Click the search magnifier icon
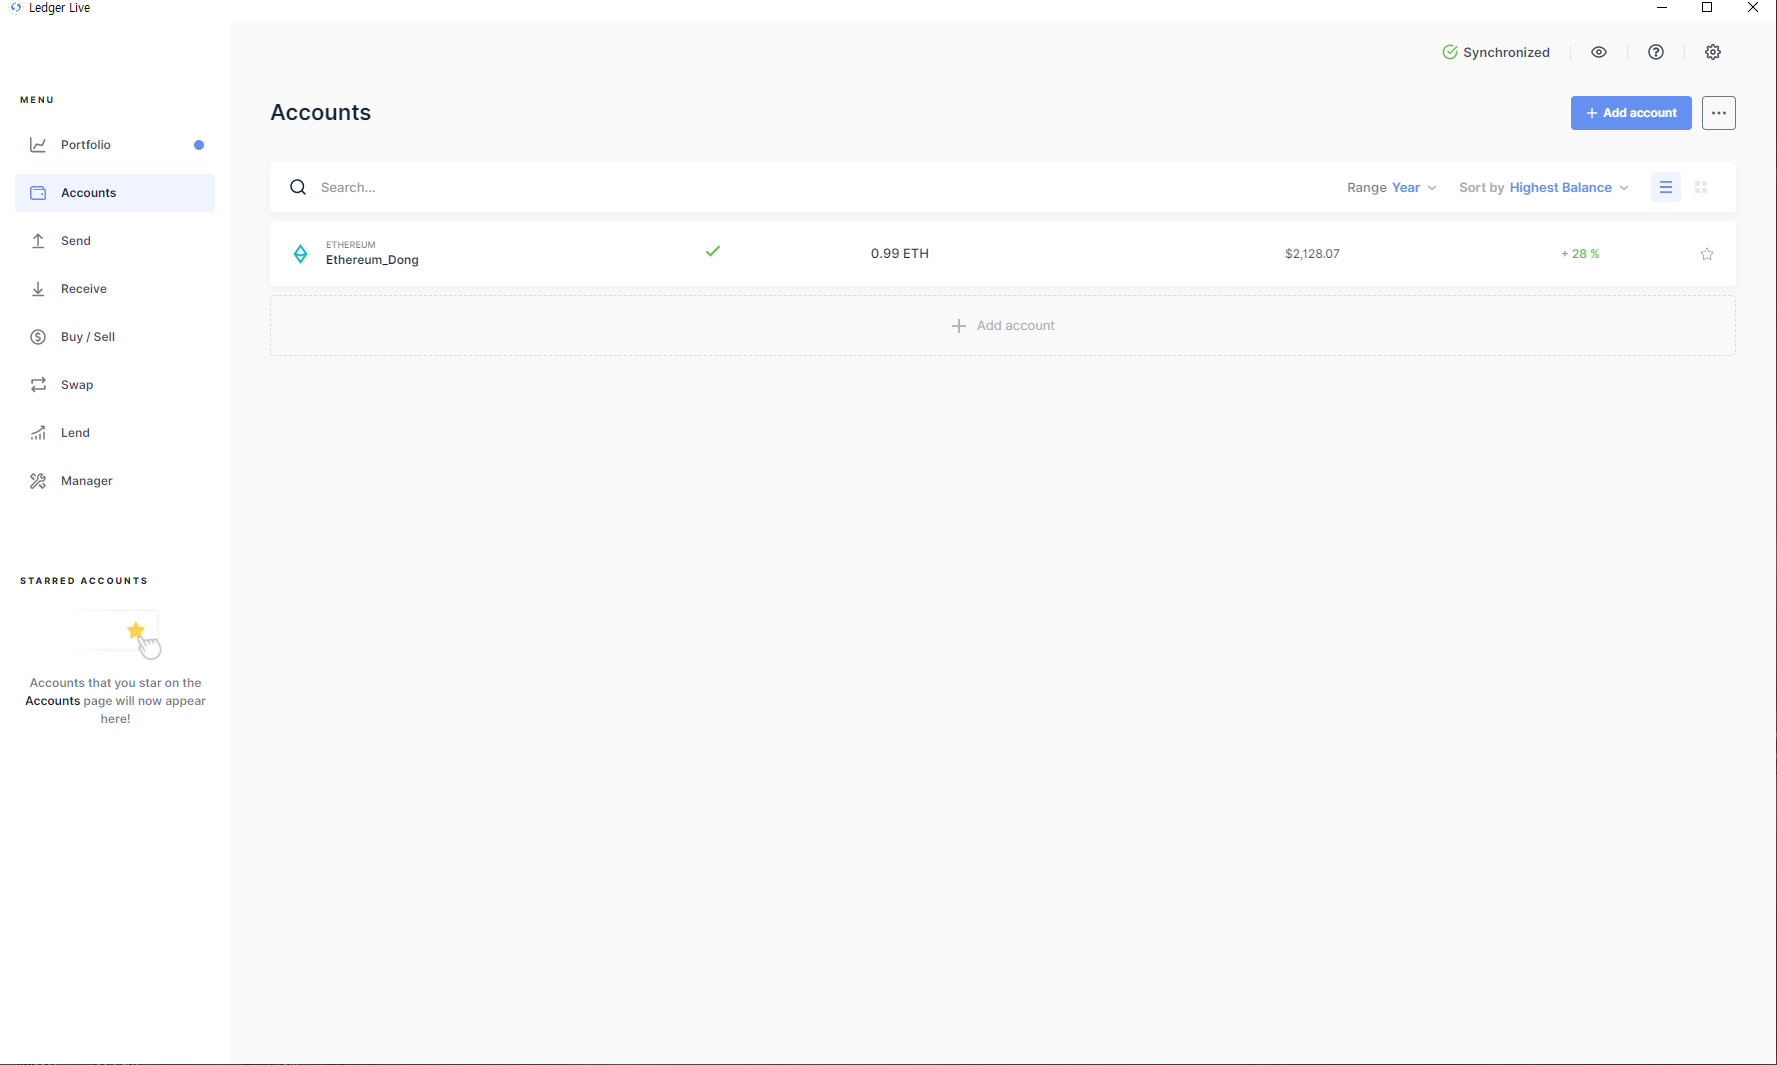The image size is (1777, 1065). pyautogui.click(x=298, y=187)
